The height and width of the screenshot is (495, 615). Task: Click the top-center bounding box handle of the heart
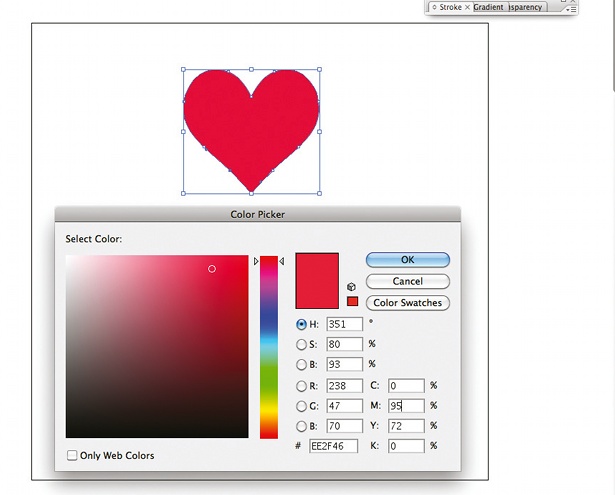251,69
